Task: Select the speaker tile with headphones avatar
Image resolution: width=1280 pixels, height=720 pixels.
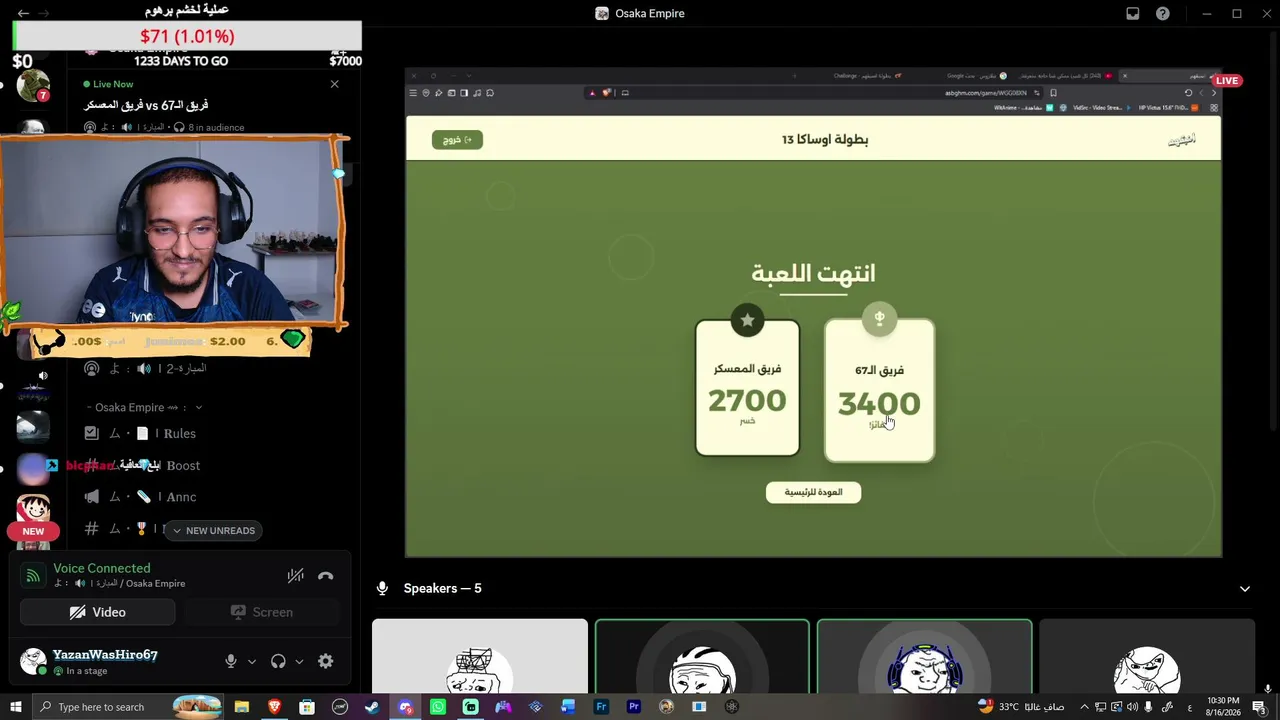Action: [924, 656]
